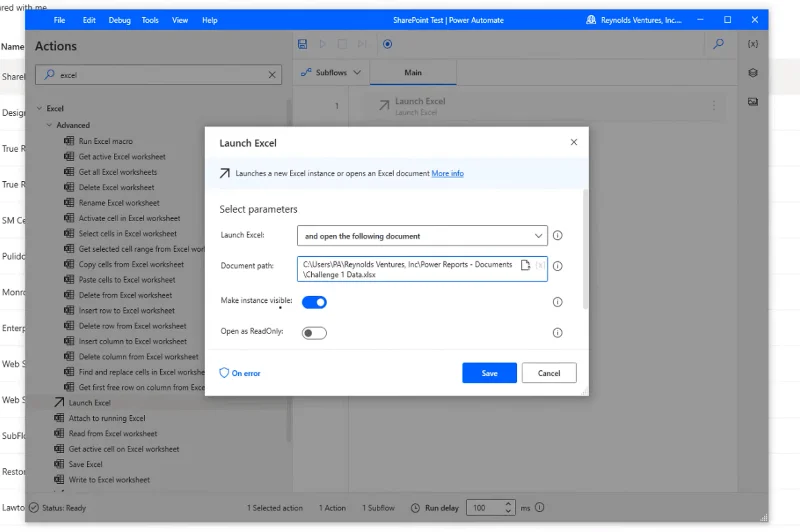Open the View menu
This screenshot has height=532, width=800.
click(x=180, y=20)
